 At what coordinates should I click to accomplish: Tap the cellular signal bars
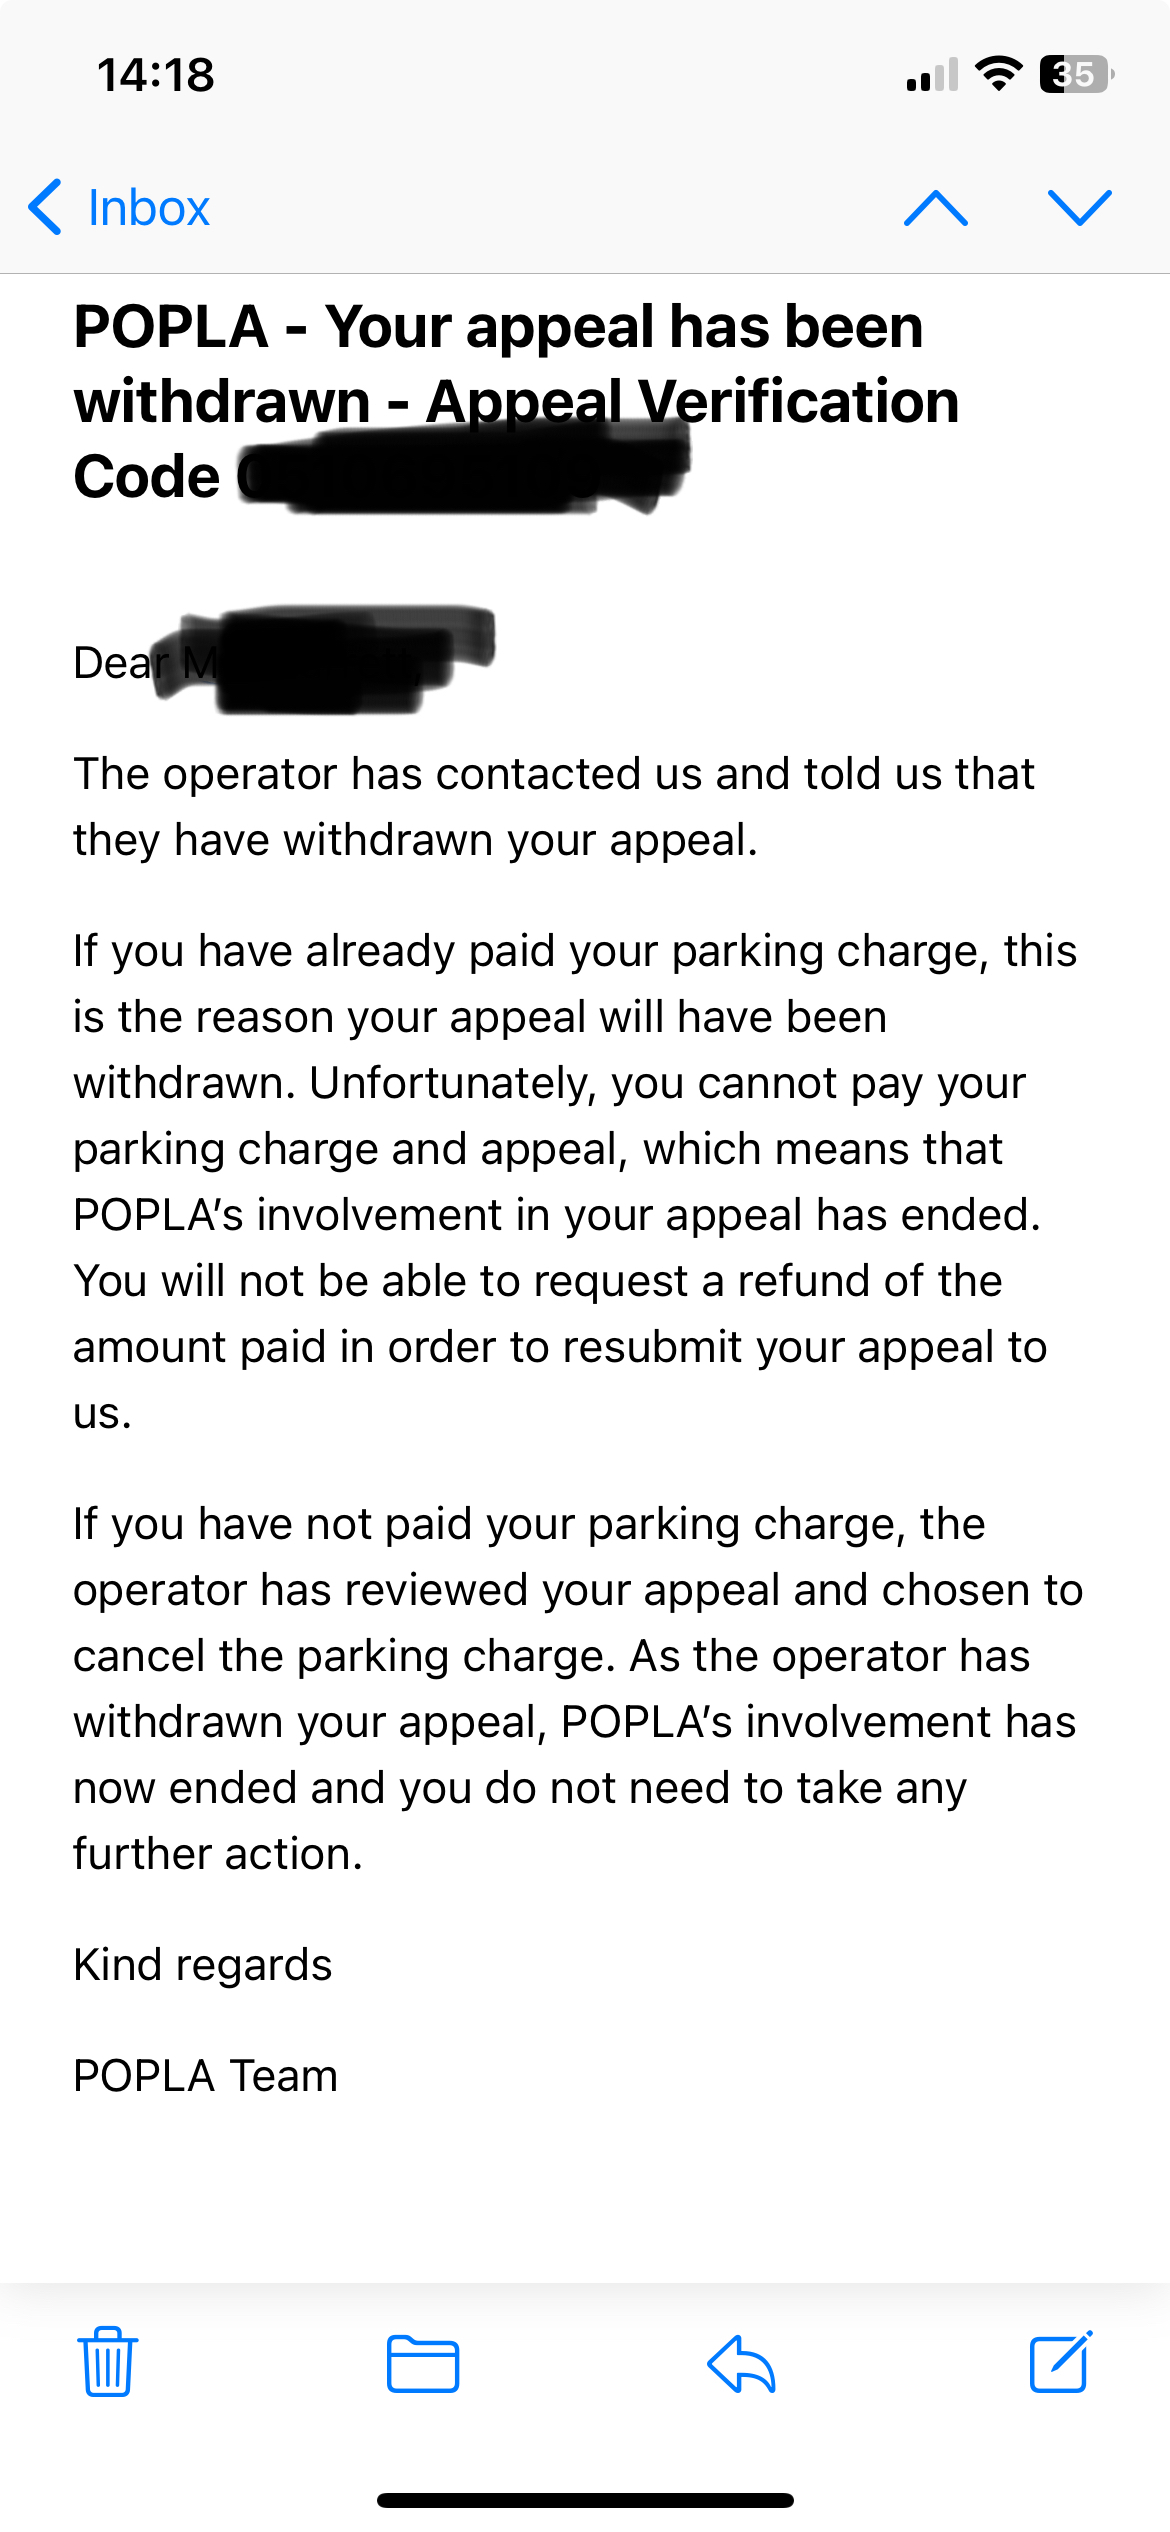click(931, 75)
